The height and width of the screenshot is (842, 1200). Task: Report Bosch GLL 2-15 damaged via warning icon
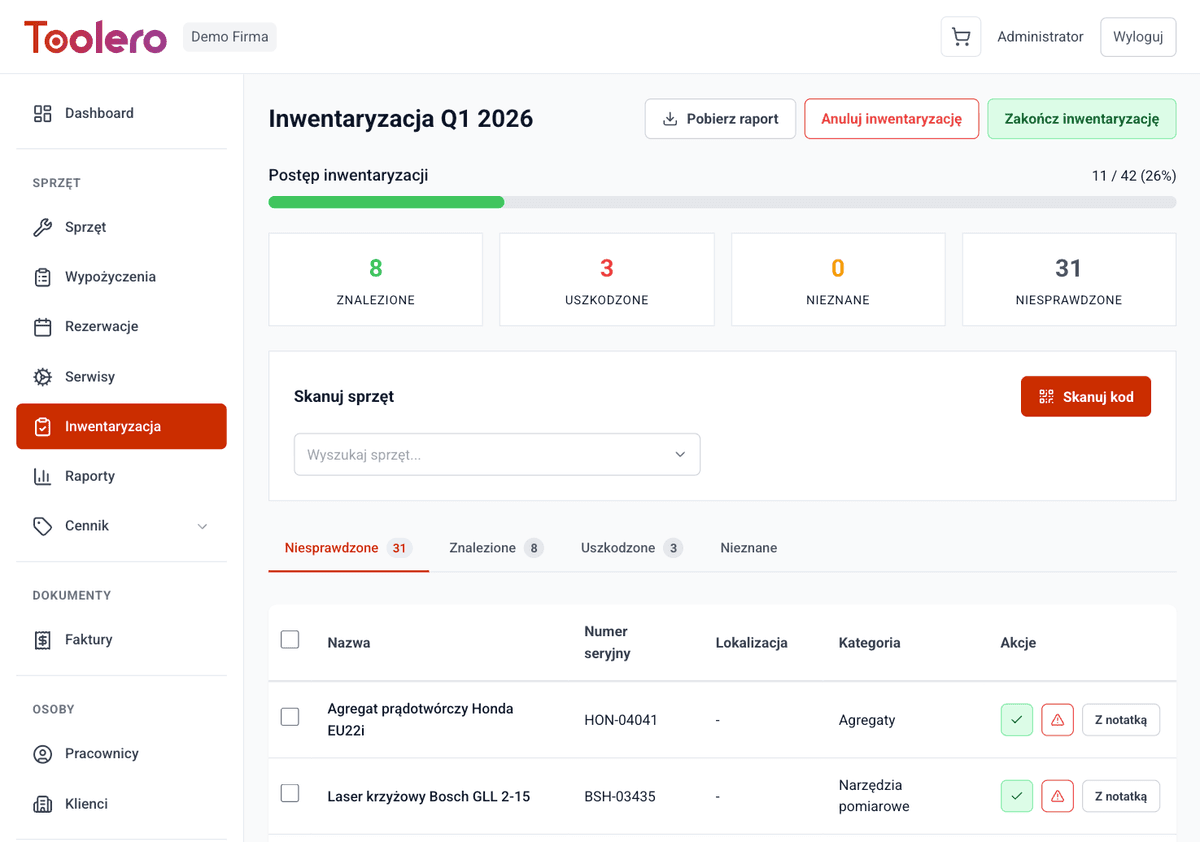click(1057, 795)
